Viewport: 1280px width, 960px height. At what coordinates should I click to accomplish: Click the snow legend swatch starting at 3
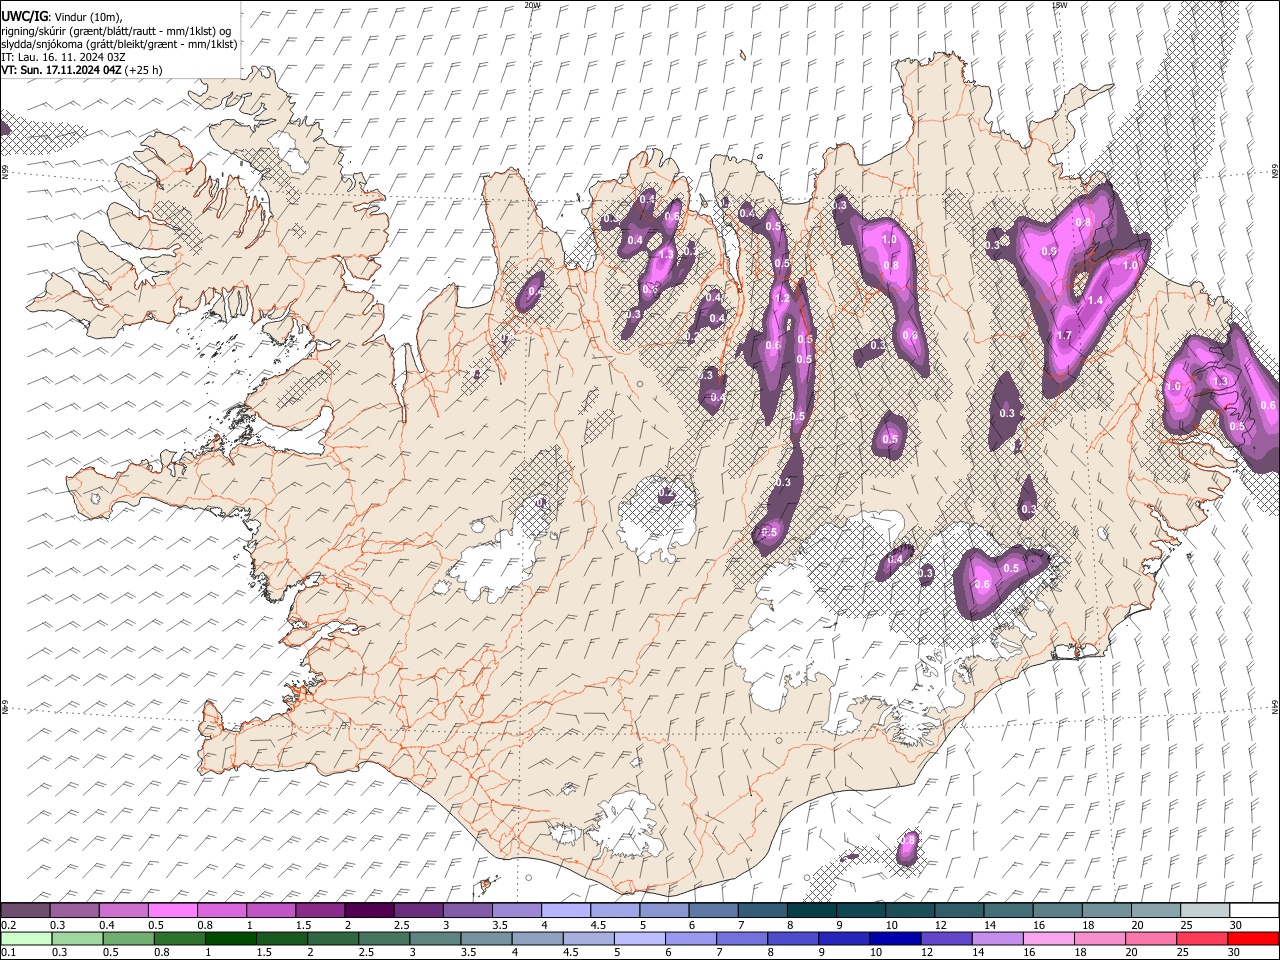468,910
